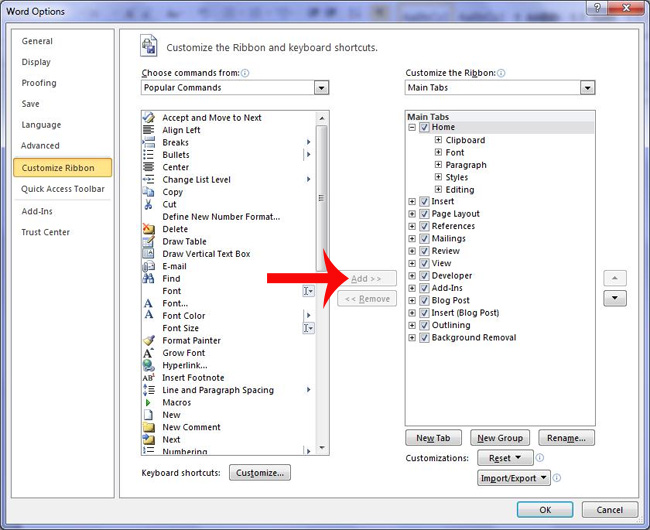Click the Move Down arrow button
The width and height of the screenshot is (650, 530).
pyautogui.click(x=615, y=298)
